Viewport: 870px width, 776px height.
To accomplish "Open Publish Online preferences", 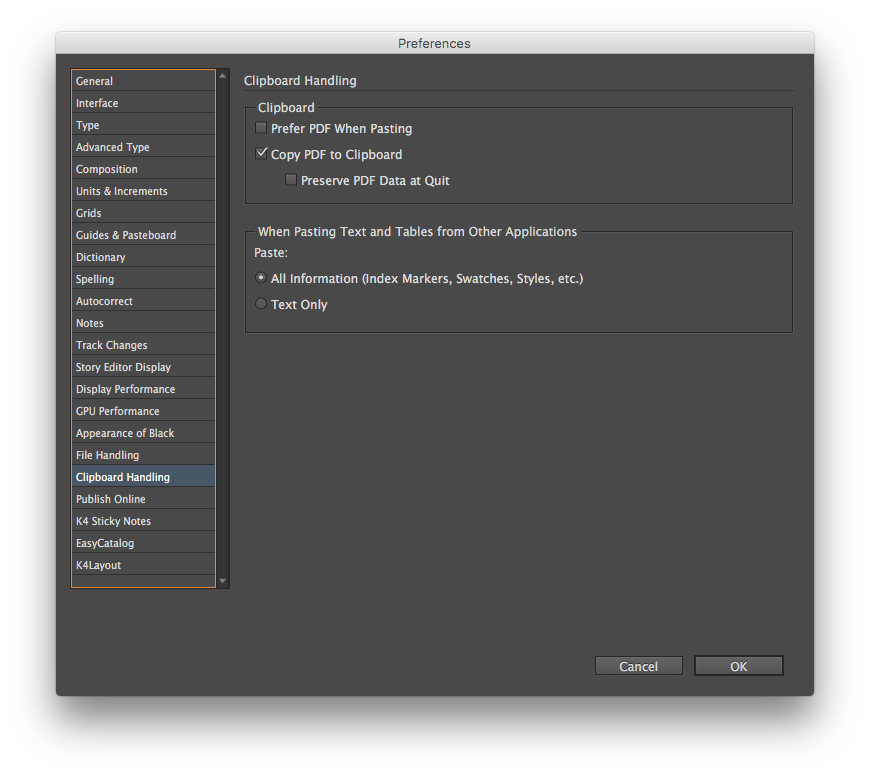I will [143, 499].
